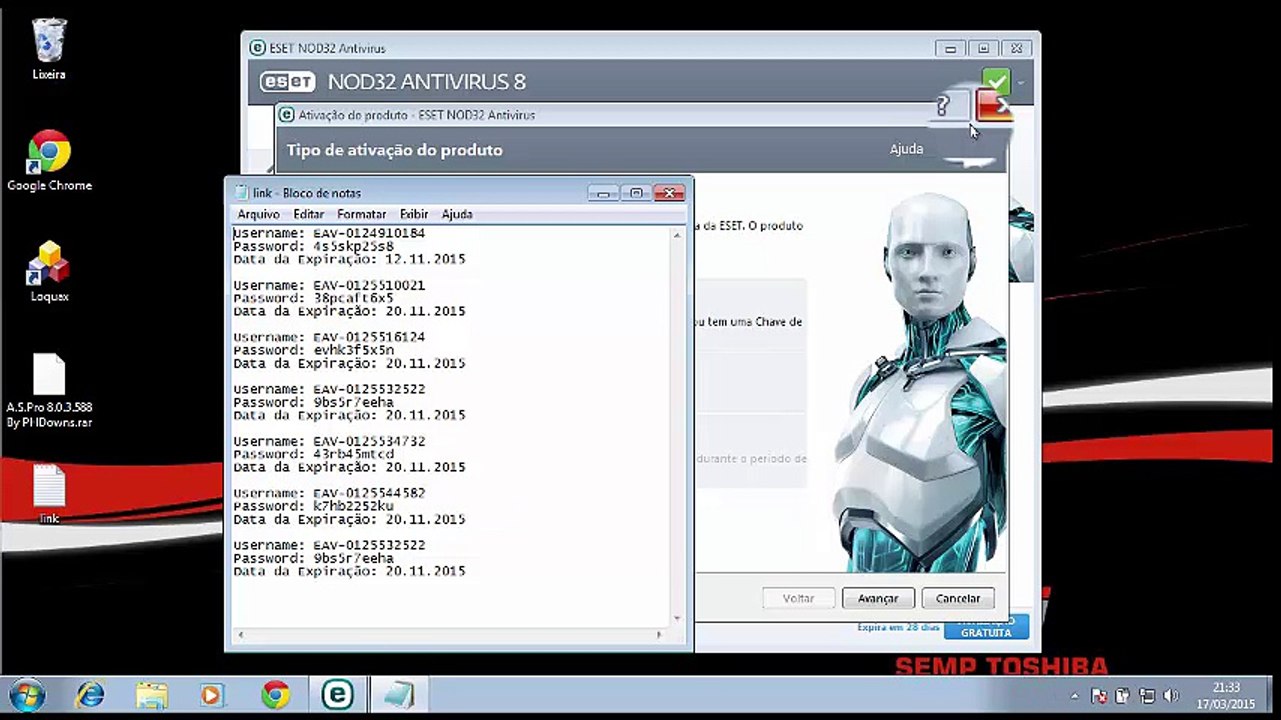
Task: Switch to ESET in the taskbar
Action: (337, 695)
